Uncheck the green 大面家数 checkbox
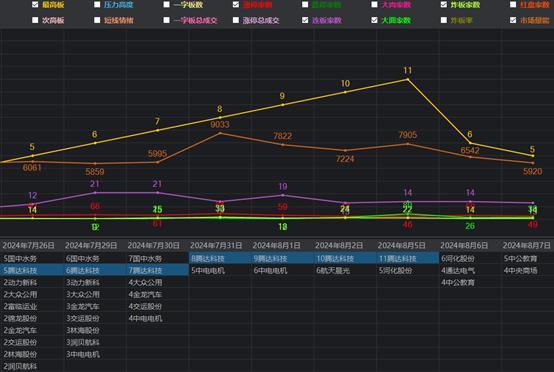Screen dimensions: 554x372 tap(374, 20)
